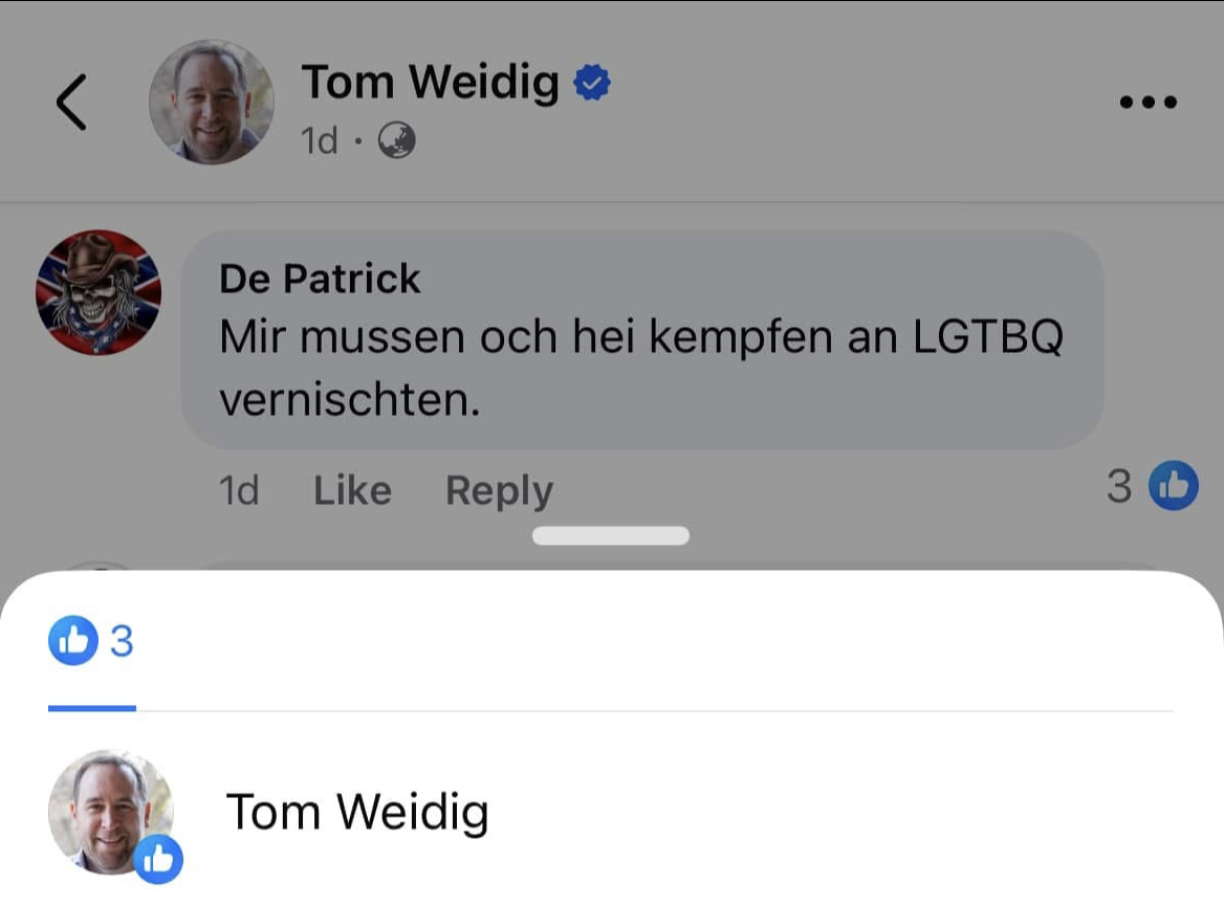Image resolution: width=1224 pixels, height=906 pixels.
Task: Click the blue verified badge in header
Action: (592, 83)
